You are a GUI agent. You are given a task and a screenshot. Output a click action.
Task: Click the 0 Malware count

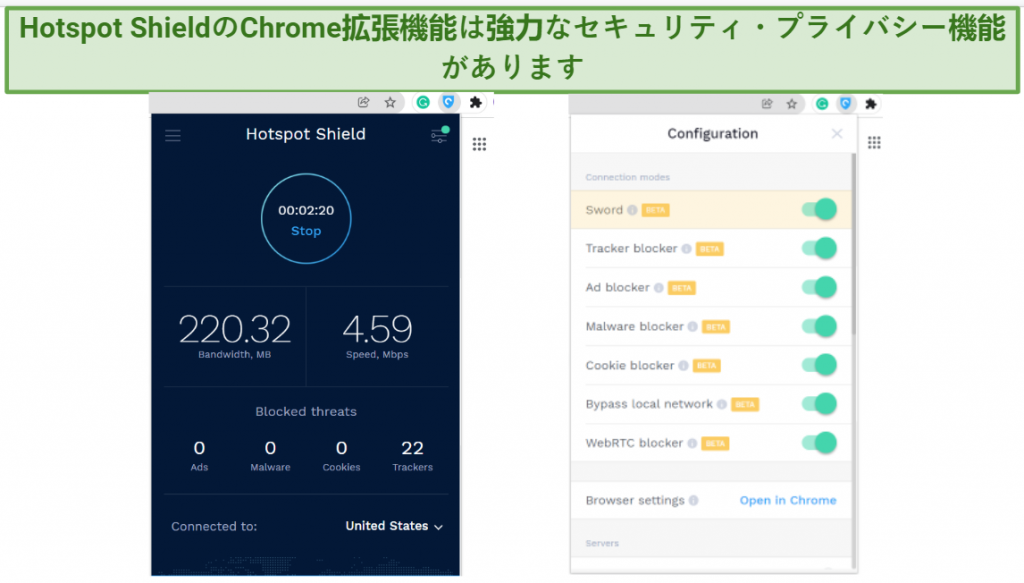coord(270,448)
